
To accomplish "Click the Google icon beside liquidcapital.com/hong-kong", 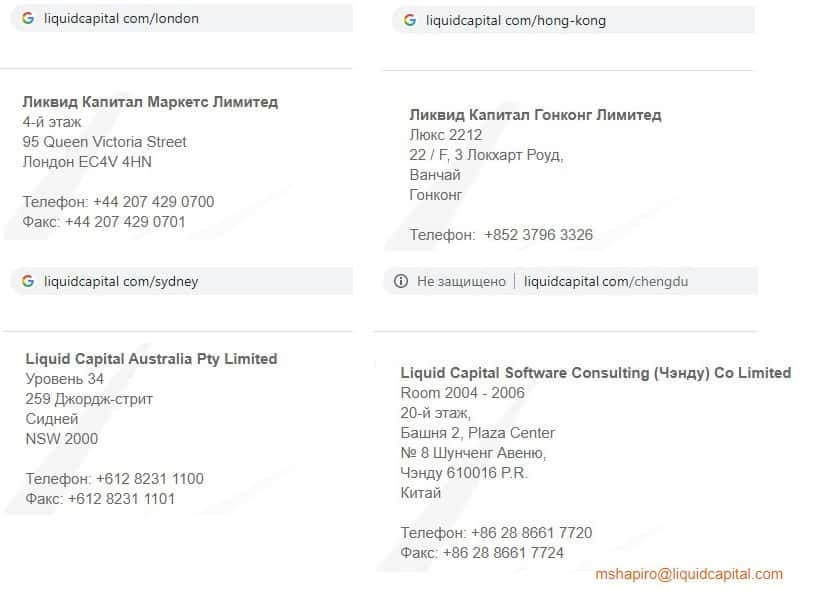I will (410, 20).
